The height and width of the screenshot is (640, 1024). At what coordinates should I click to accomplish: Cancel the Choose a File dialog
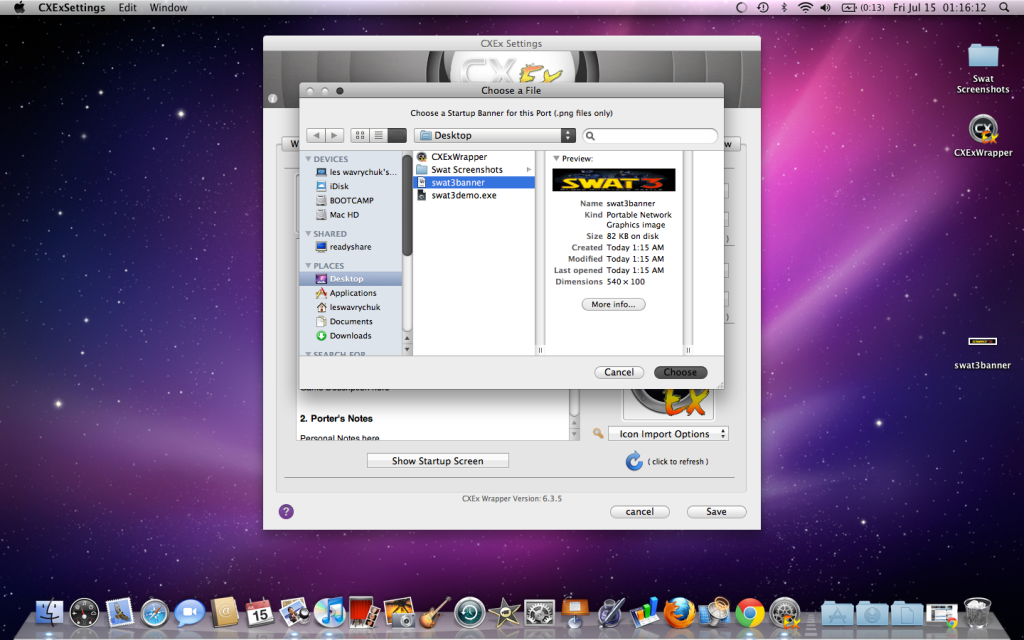tap(619, 372)
